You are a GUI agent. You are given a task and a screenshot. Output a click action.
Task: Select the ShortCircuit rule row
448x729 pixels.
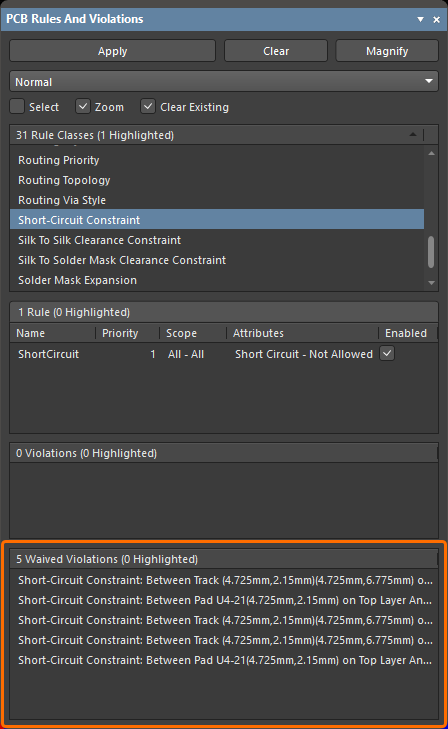(x=224, y=354)
